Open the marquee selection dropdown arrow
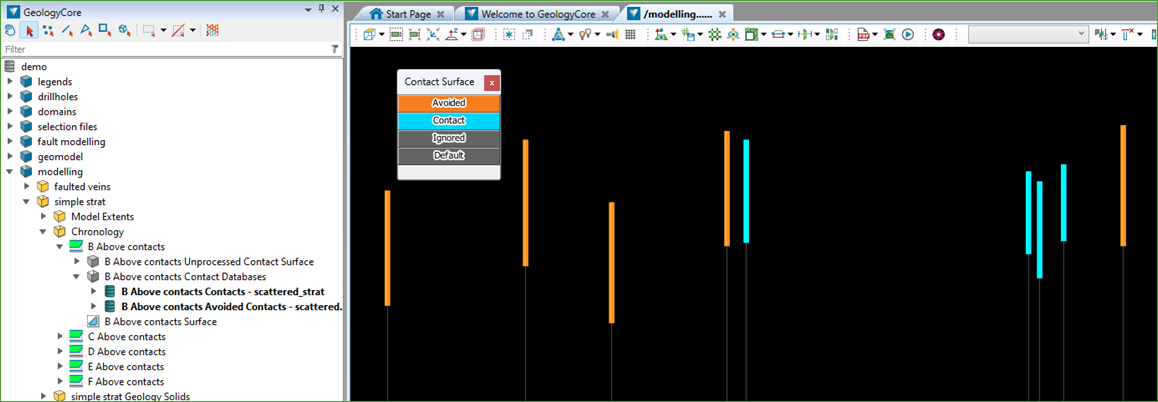The height and width of the screenshot is (402, 1158). coord(162,30)
